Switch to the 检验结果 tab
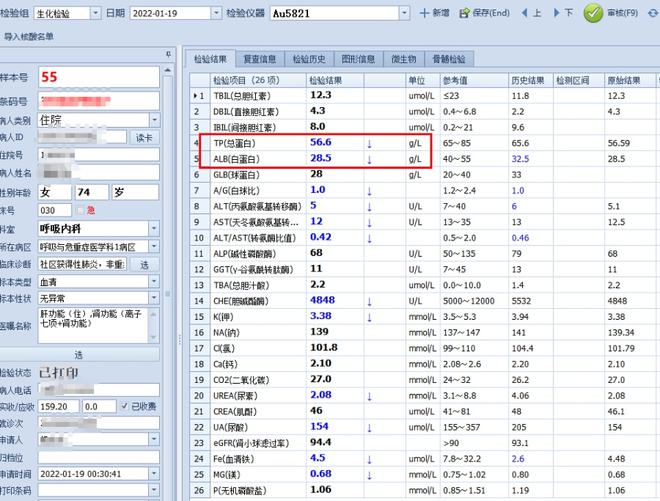 [210, 59]
